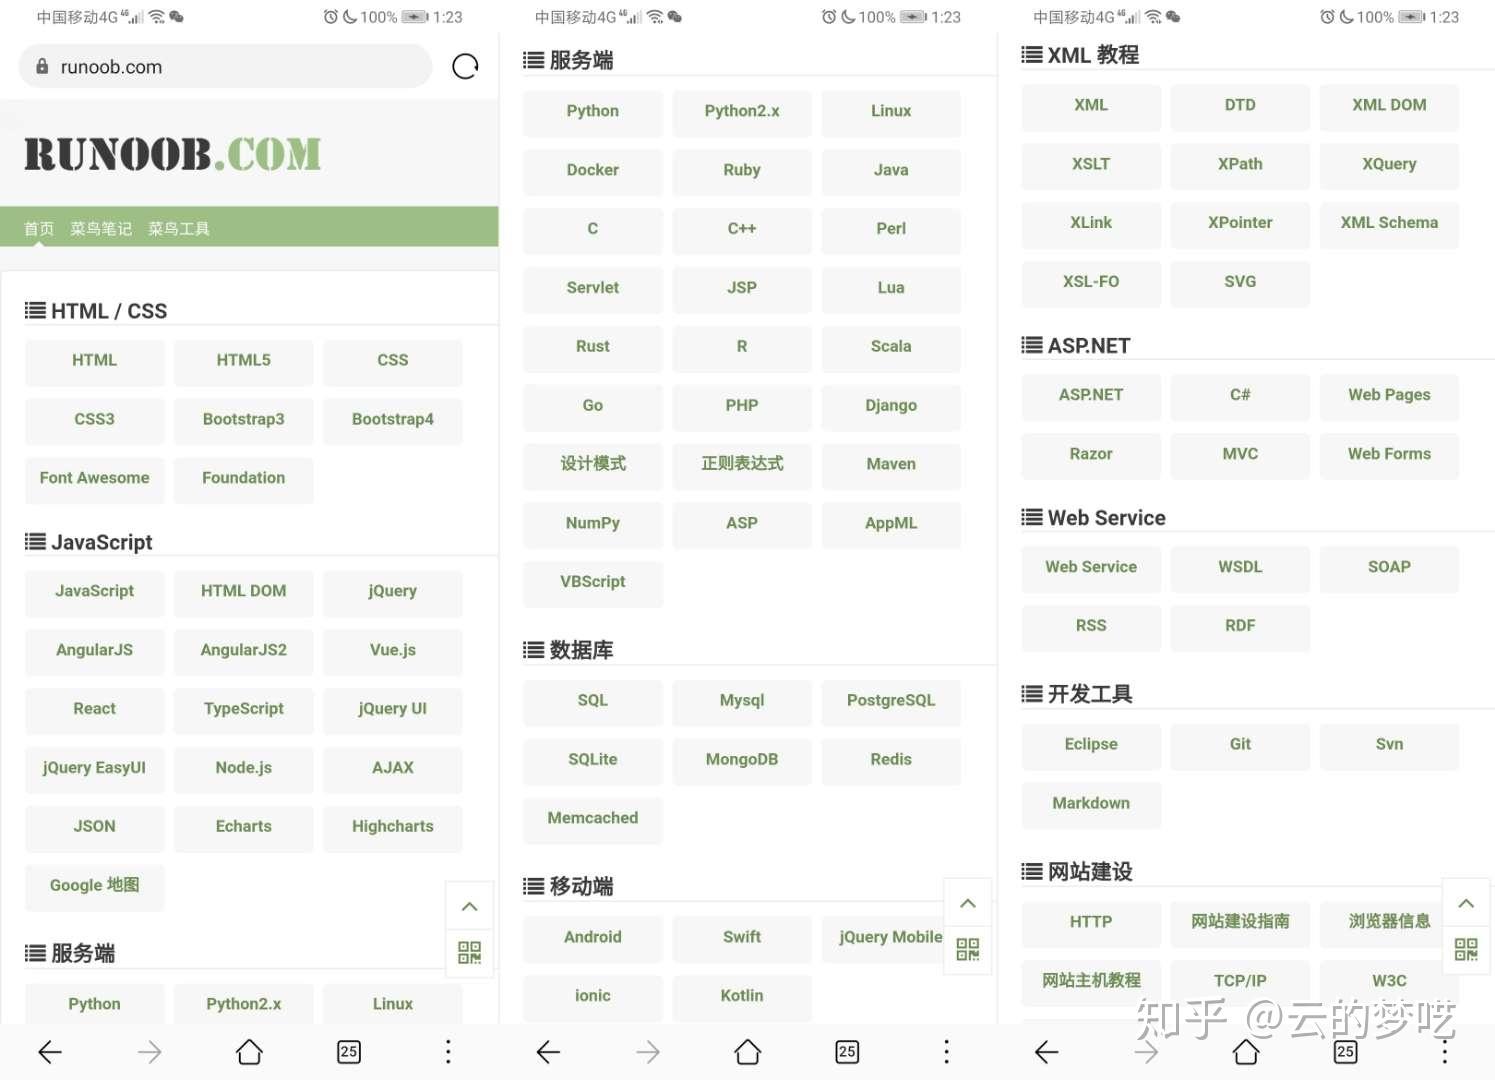
Task: Tap the browser back arrow
Action: [x=50, y=1052]
